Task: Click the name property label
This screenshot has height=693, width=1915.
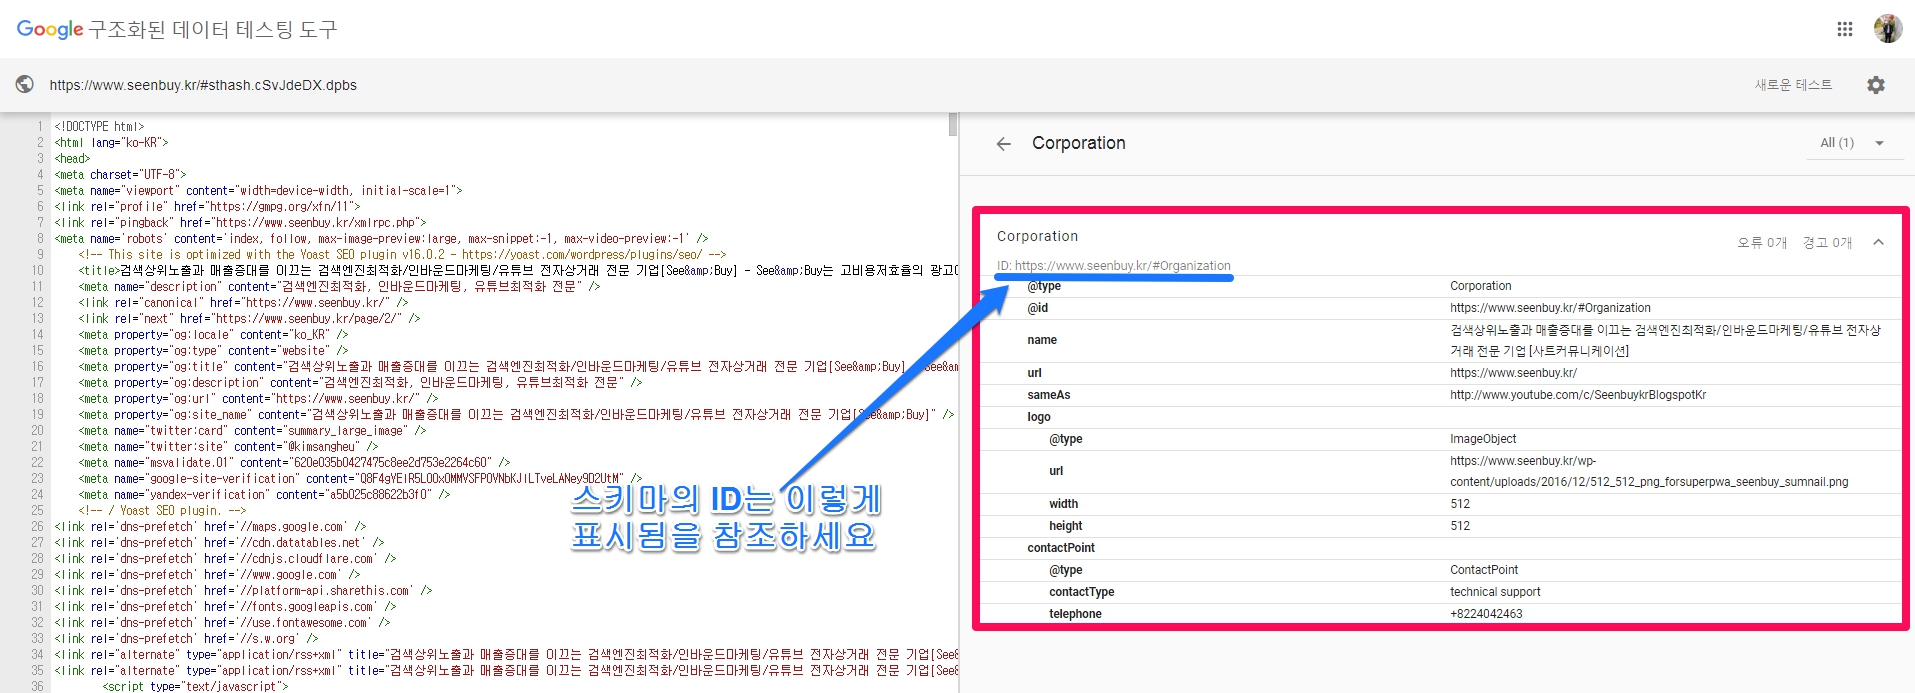Action: [x=1042, y=340]
